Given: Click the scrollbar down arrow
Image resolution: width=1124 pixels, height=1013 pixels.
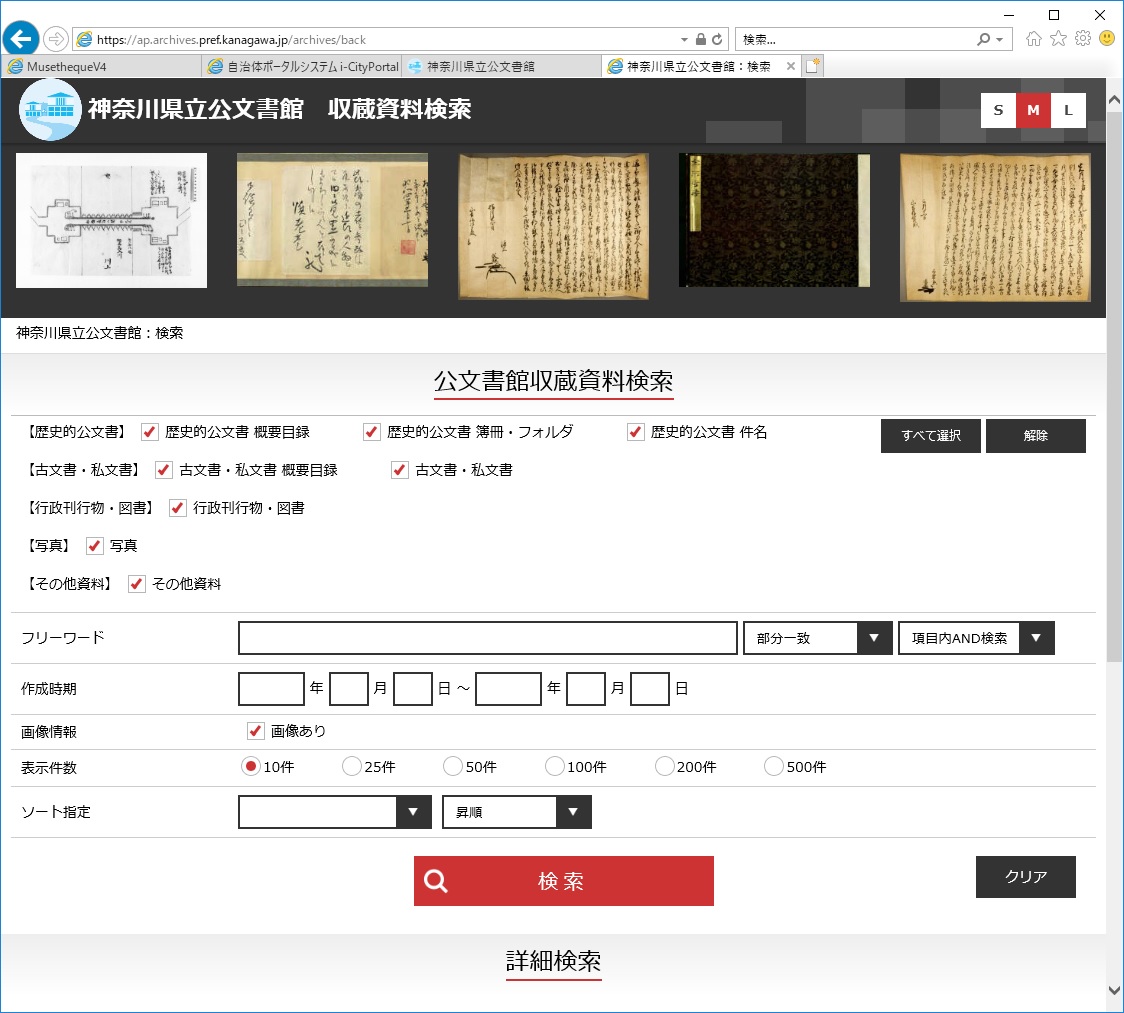Looking at the screenshot, I should (1115, 991).
